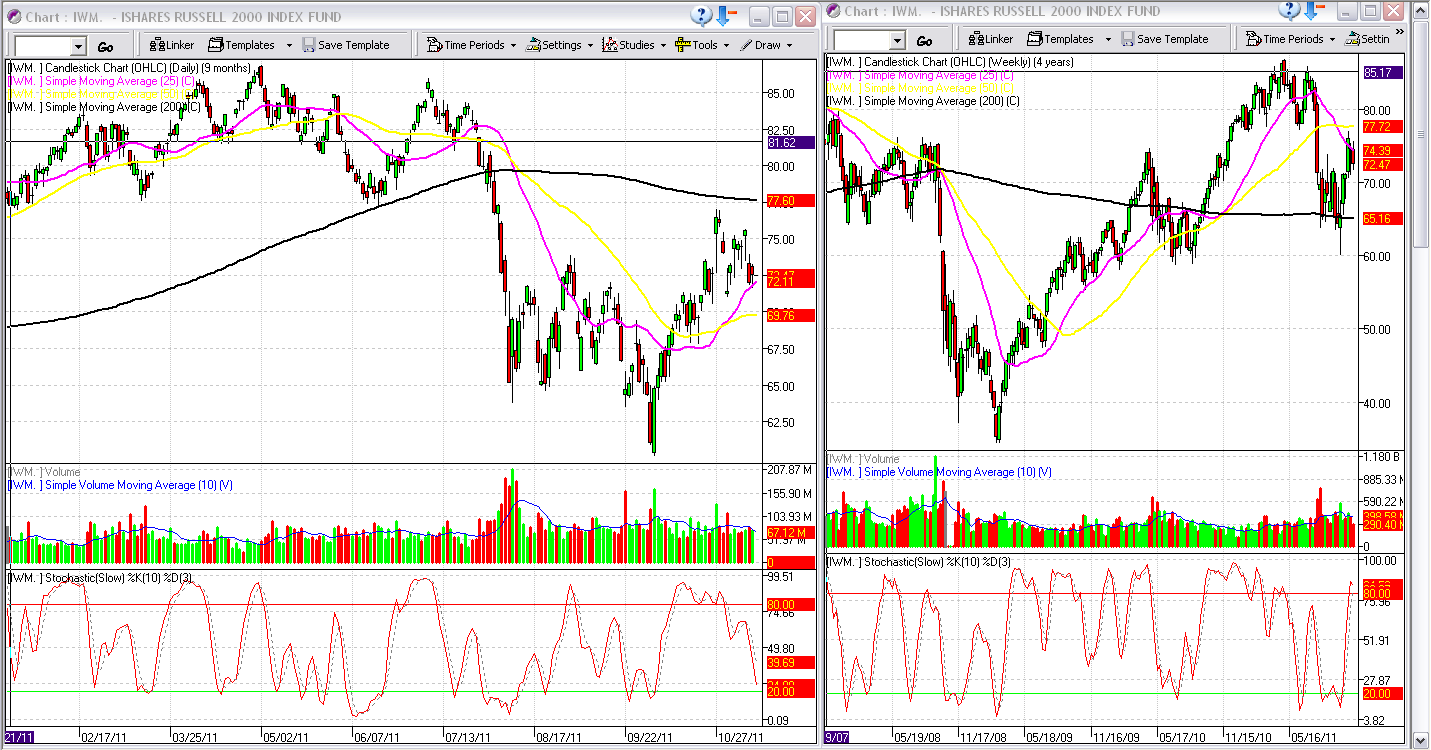Open the Draw dropdown menu
Screen dimensions: 1431x750
point(766,45)
